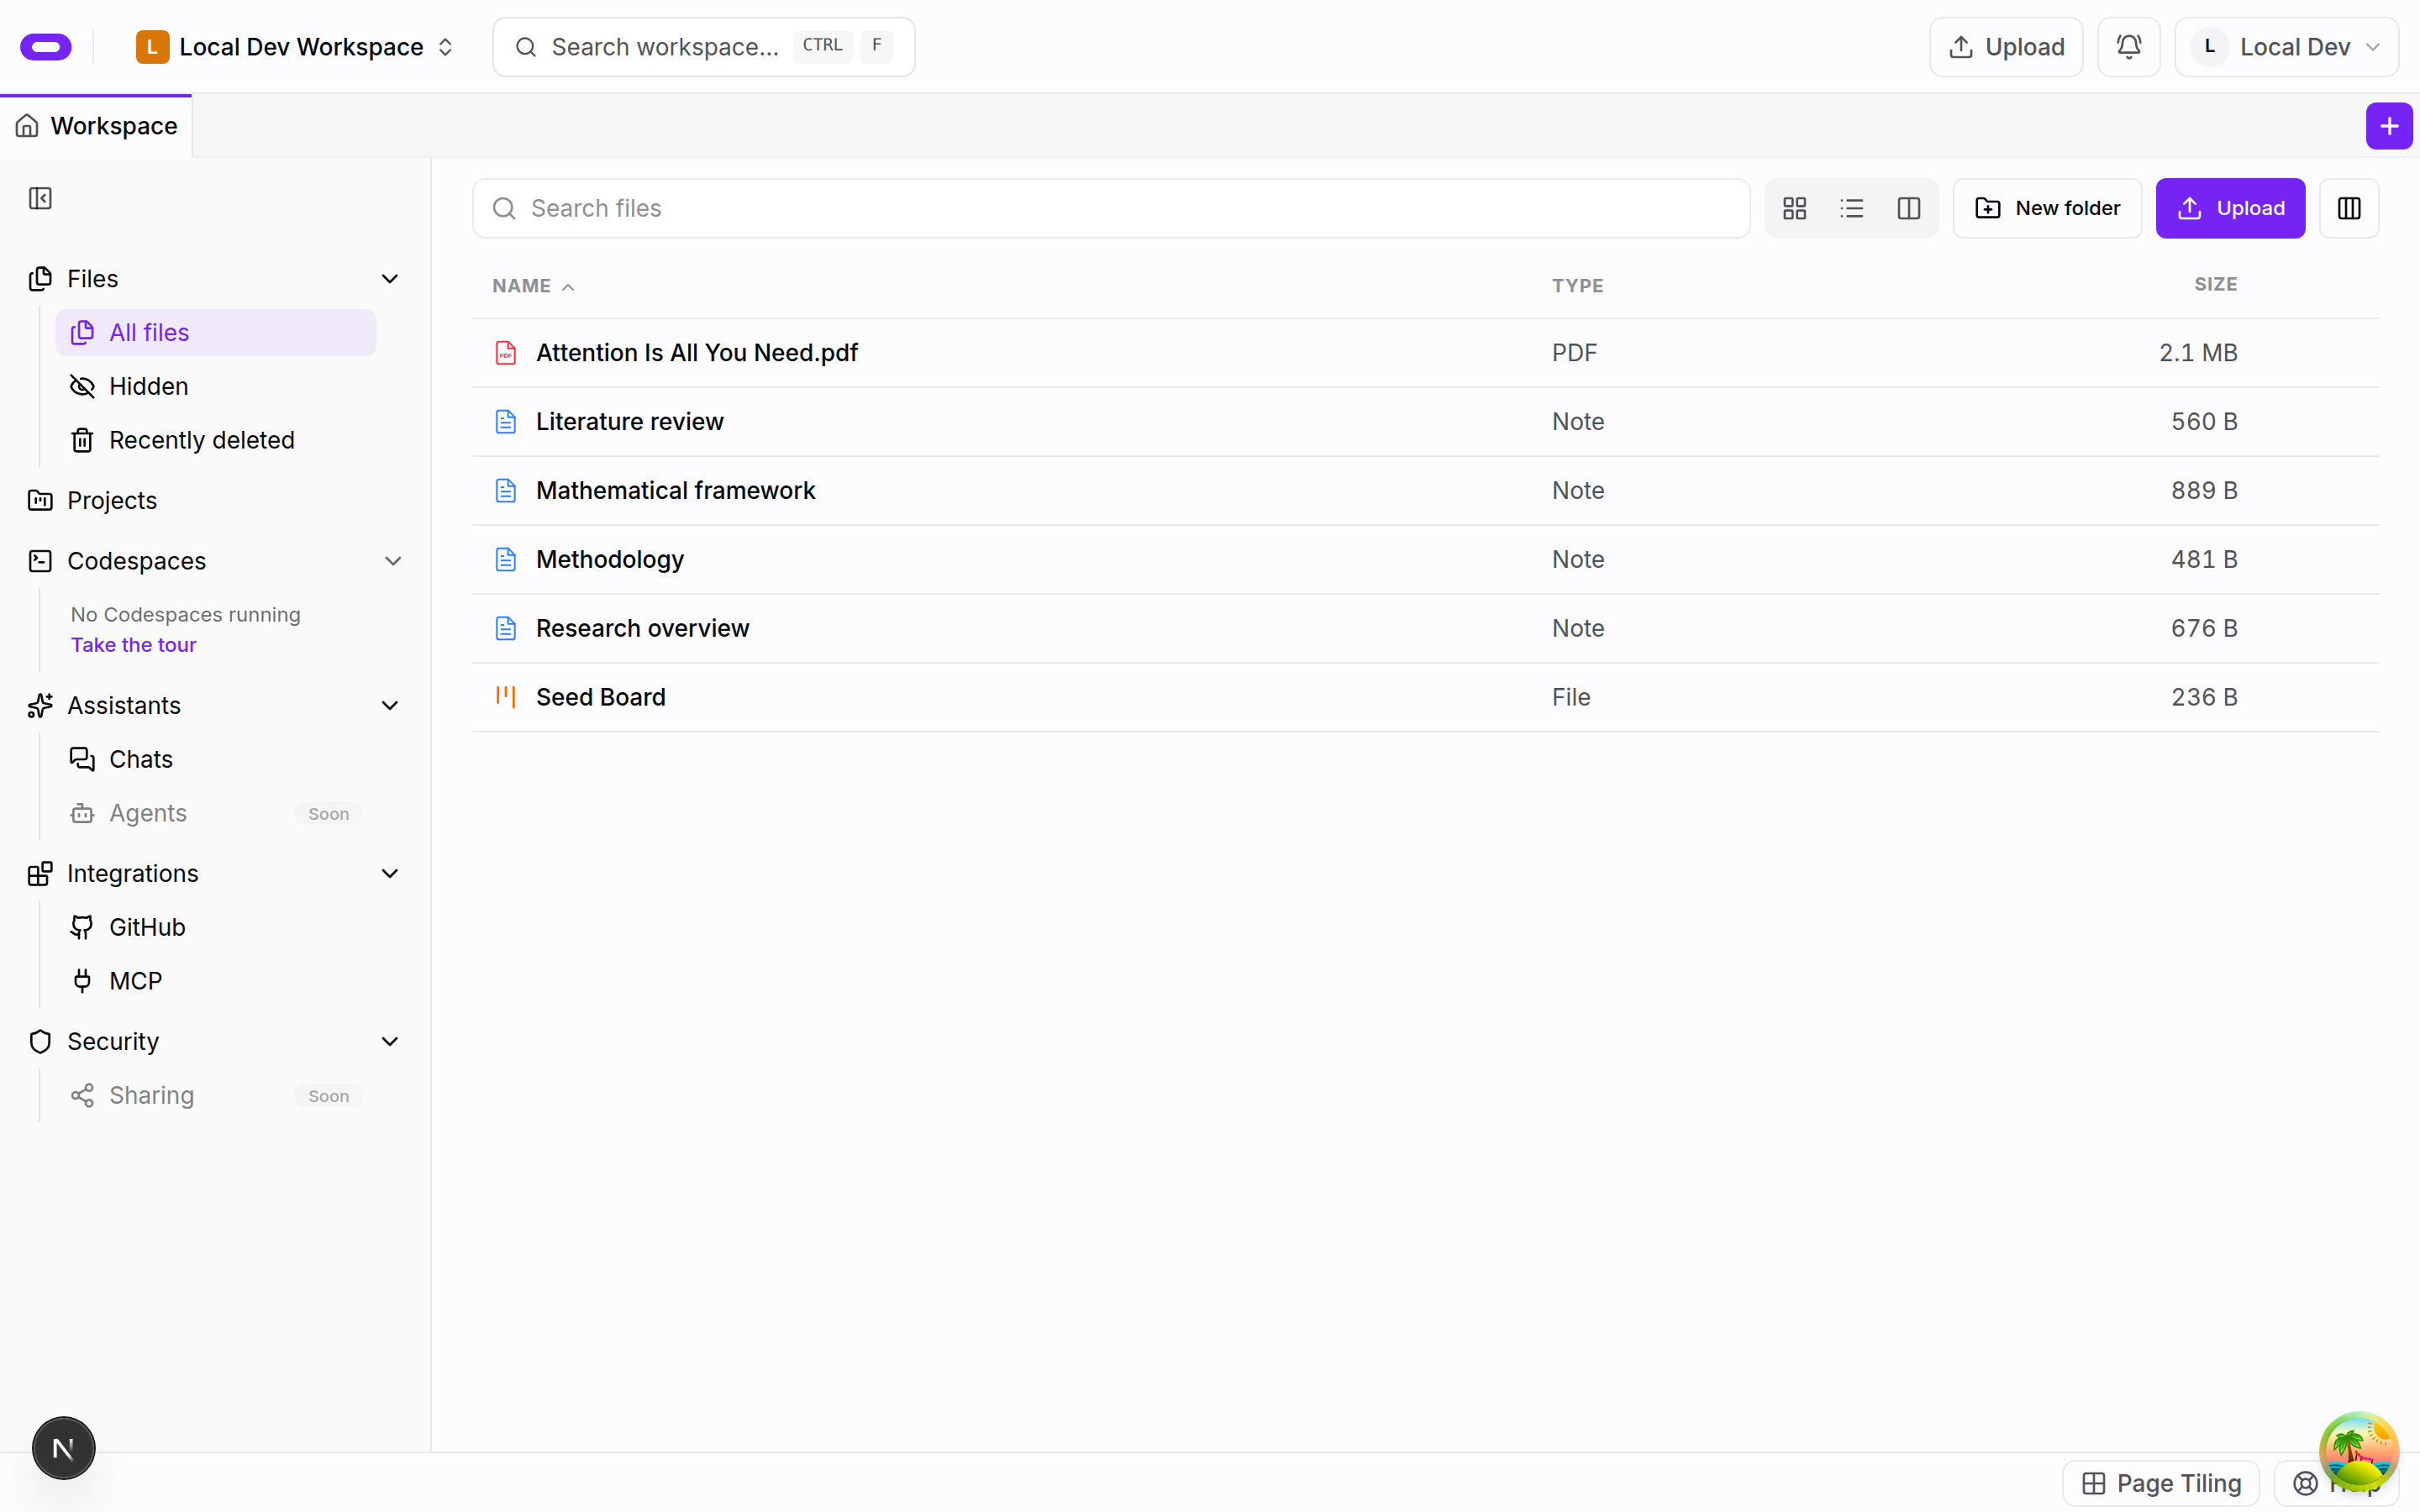This screenshot has height=1512, width=2420.
Task: Collapse the Integrations section chevron
Action: 390,874
